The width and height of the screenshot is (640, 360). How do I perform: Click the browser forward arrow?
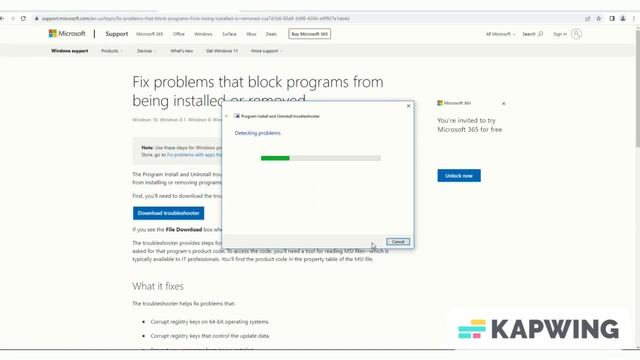coord(13,18)
